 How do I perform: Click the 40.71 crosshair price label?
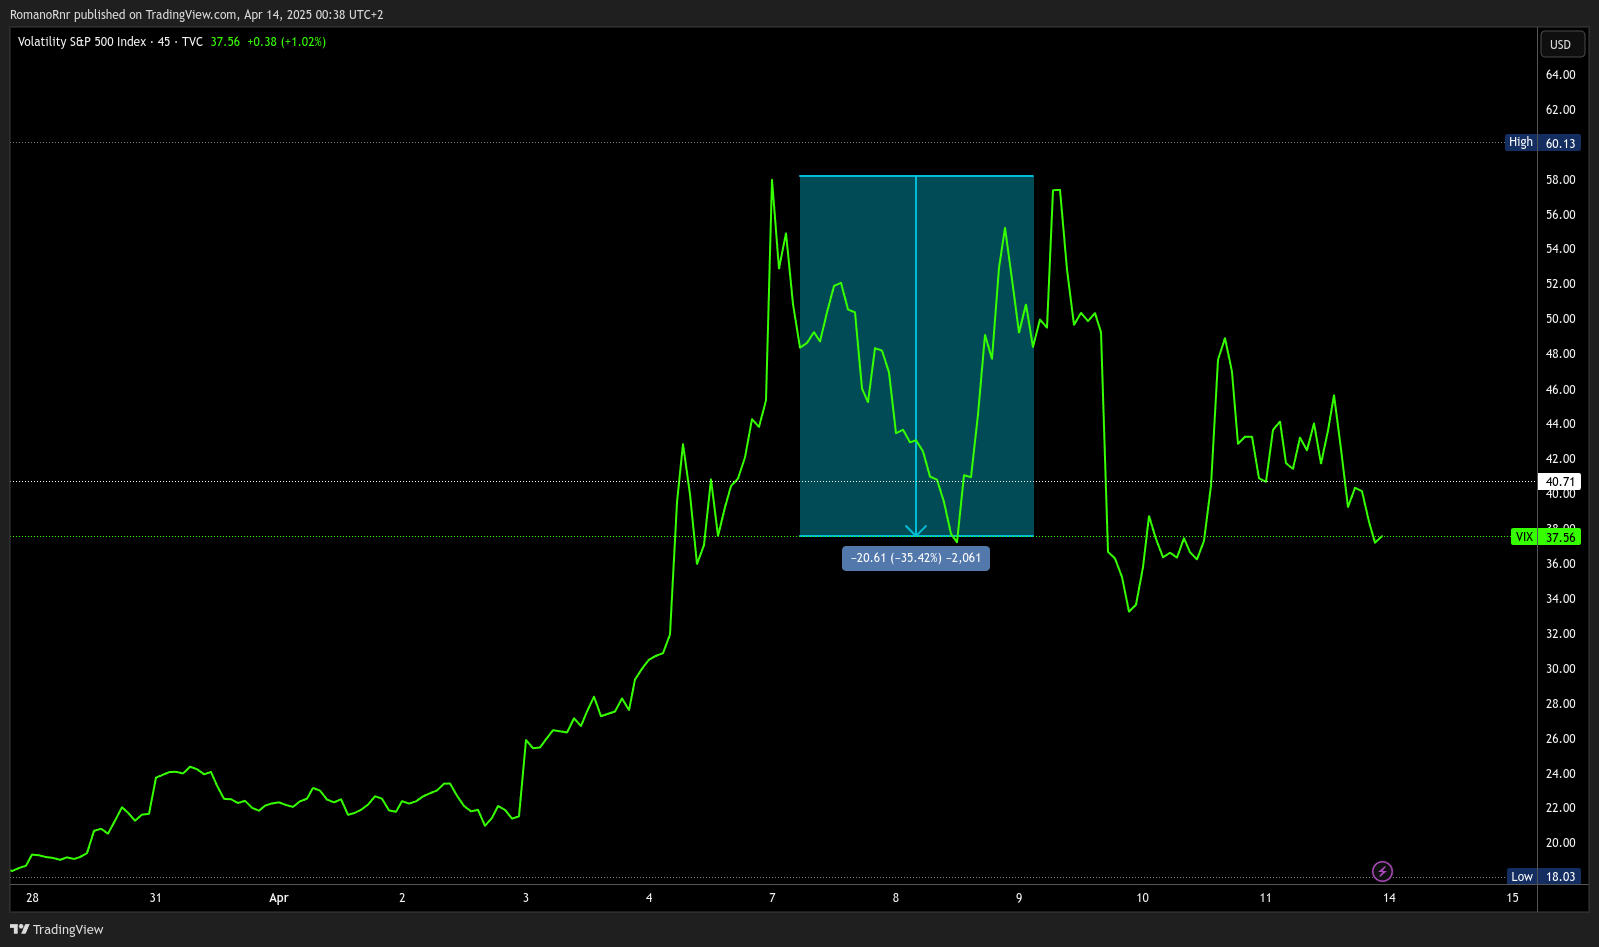(x=1560, y=482)
